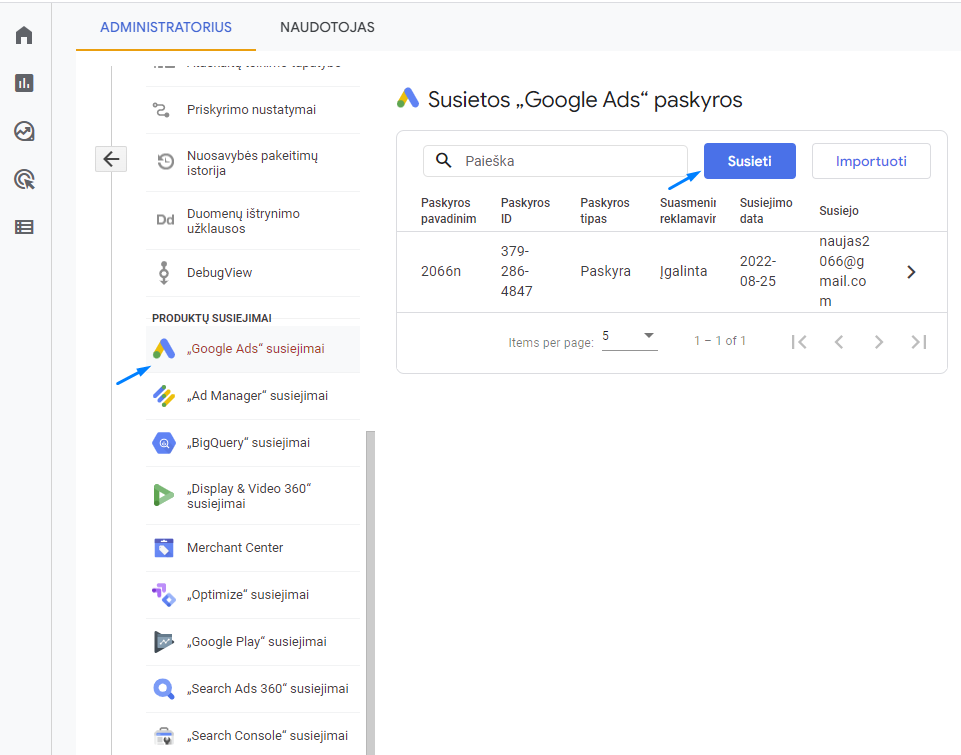Click Suasmeninto reklamavimo column header

coord(688,211)
